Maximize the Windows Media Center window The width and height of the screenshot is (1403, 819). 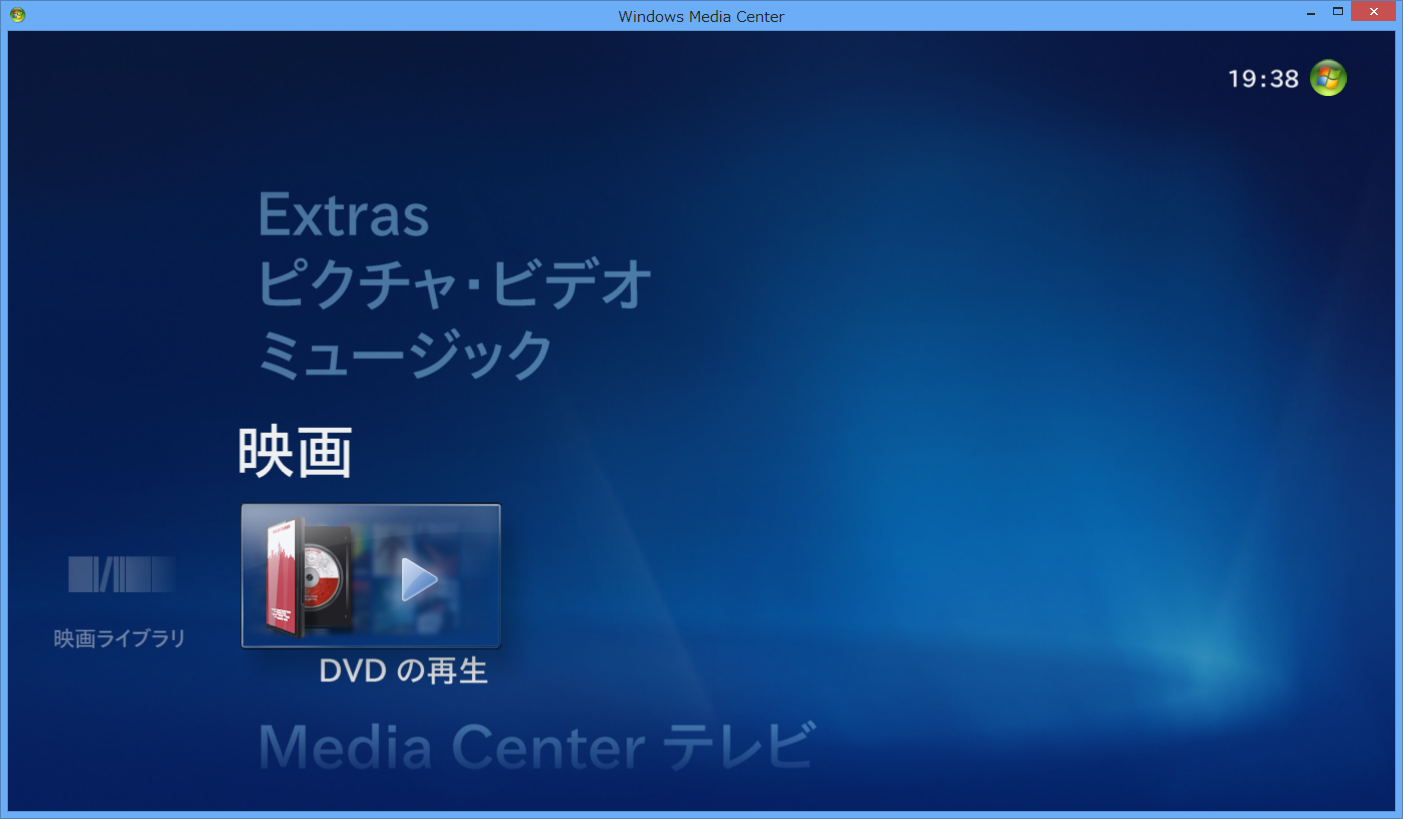pos(1337,12)
